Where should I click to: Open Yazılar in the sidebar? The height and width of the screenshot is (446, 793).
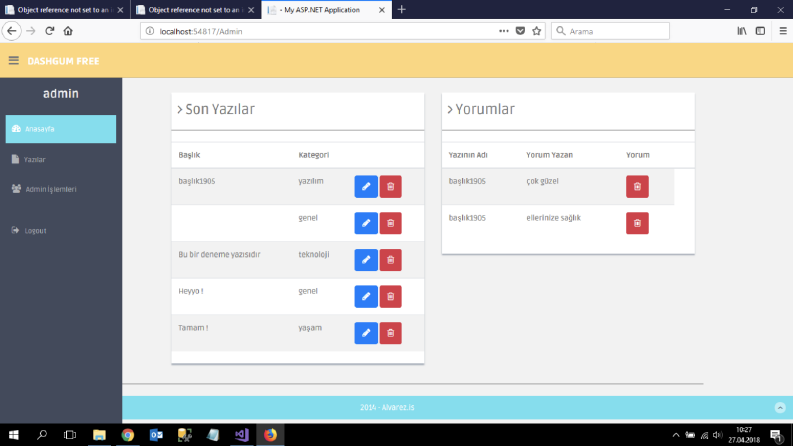click(61, 159)
